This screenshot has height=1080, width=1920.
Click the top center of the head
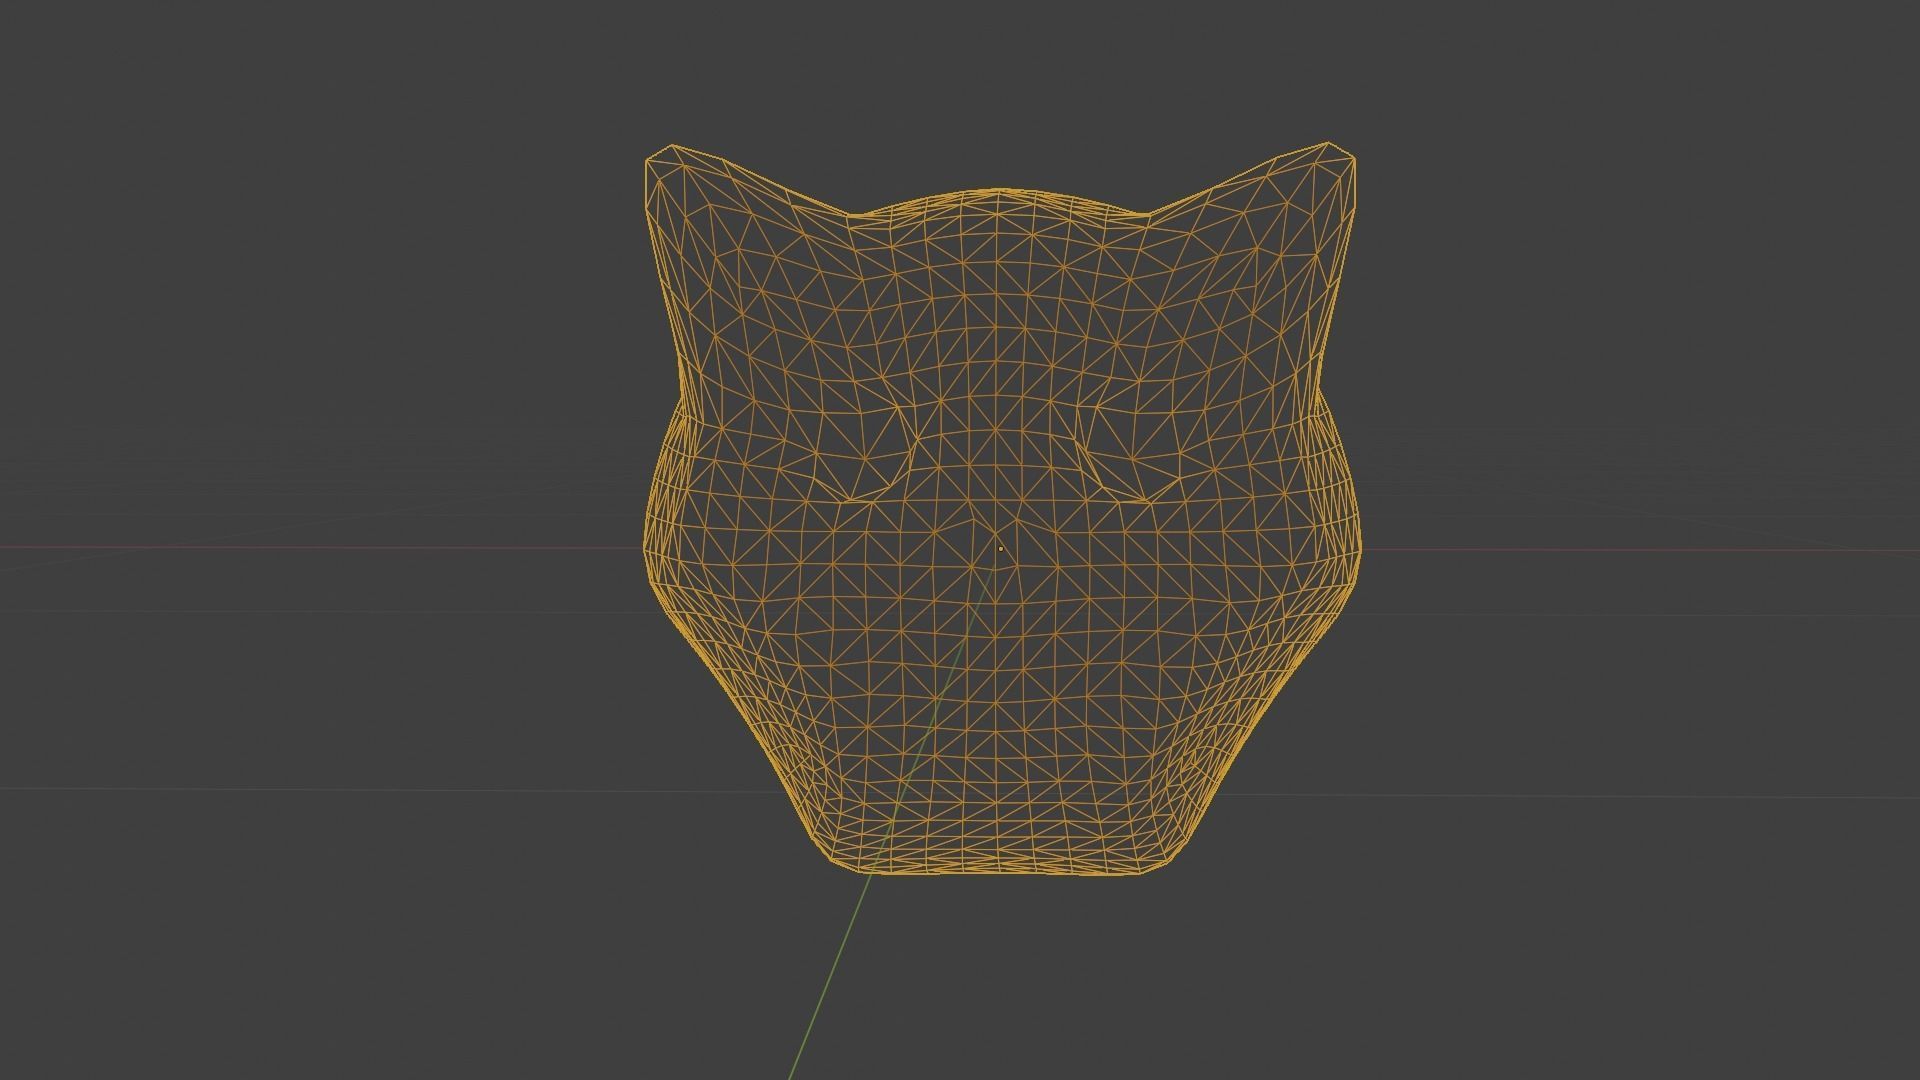click(1000, 190)
